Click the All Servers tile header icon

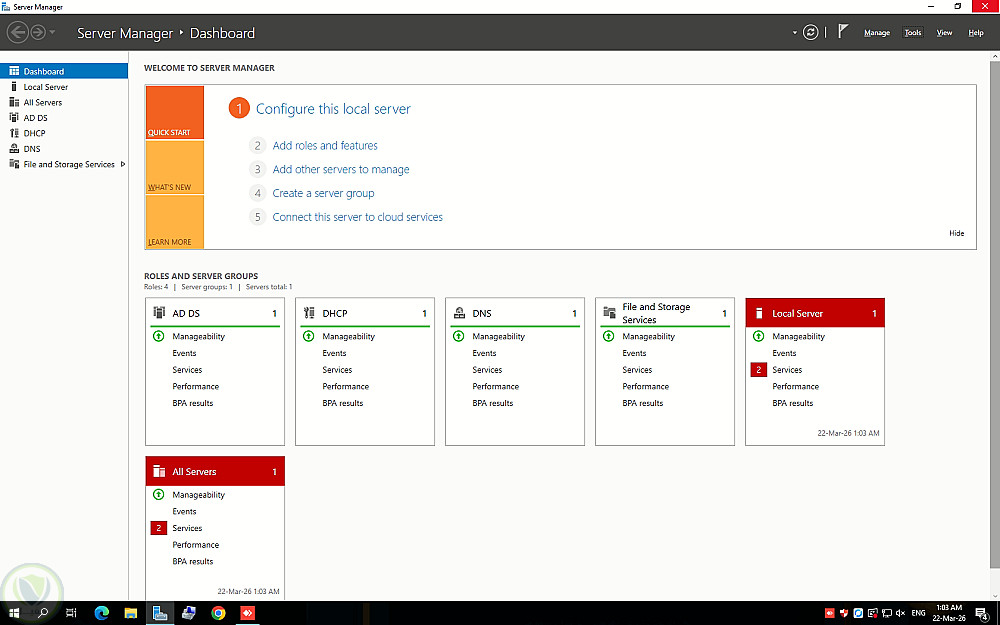159,471
